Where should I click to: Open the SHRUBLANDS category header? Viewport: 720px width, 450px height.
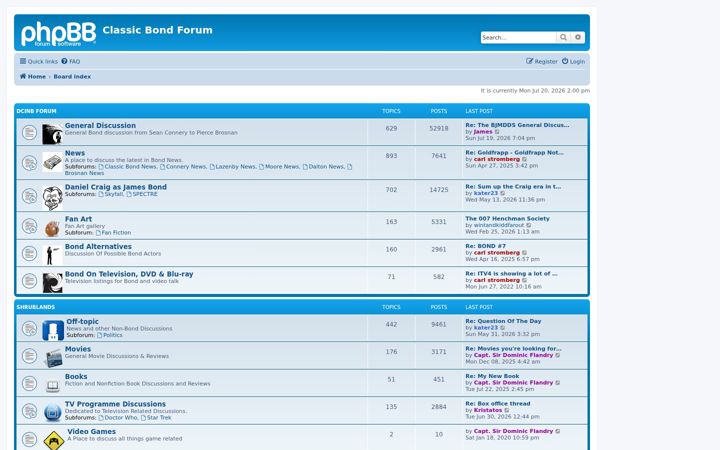[36, 307]
